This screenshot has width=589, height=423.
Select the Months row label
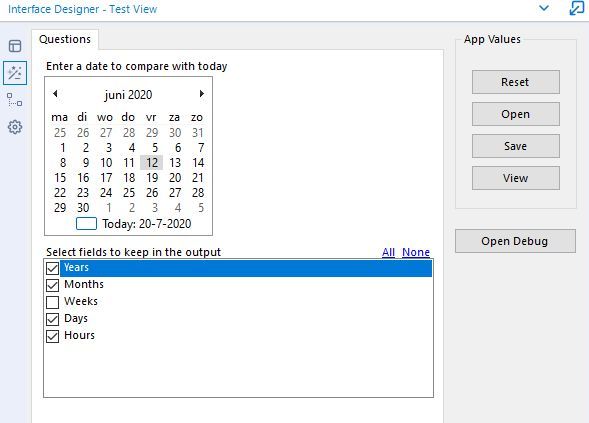click(x=84, y=284)
